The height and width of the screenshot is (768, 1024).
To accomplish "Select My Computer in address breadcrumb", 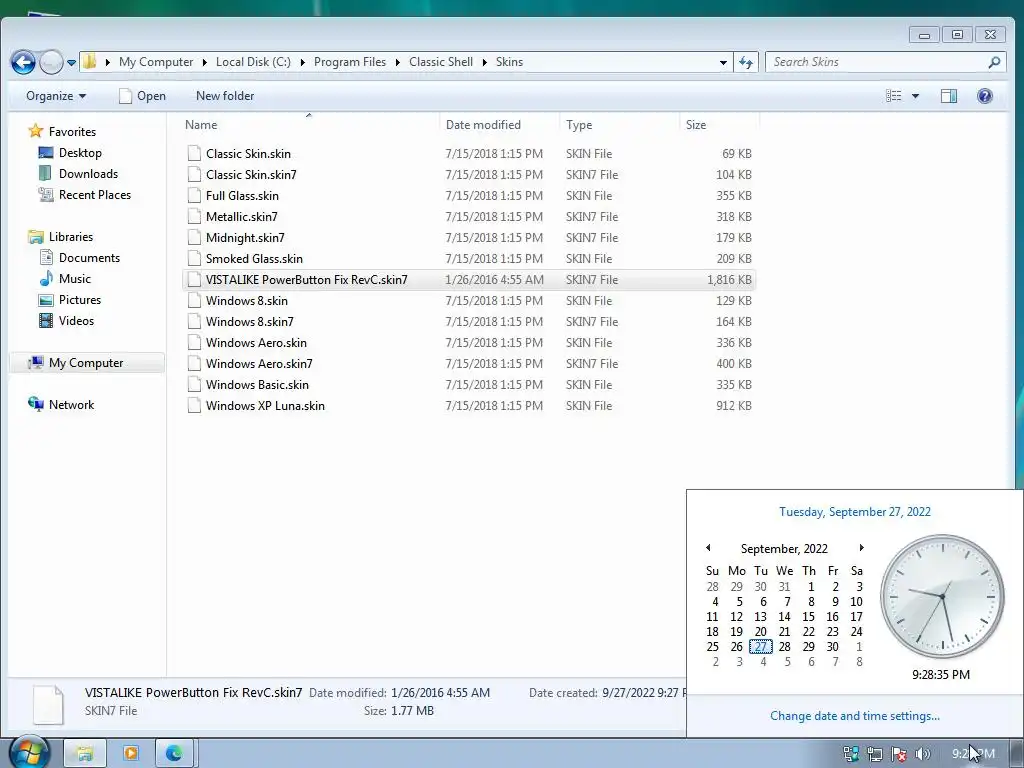I will tap(156, 62).
